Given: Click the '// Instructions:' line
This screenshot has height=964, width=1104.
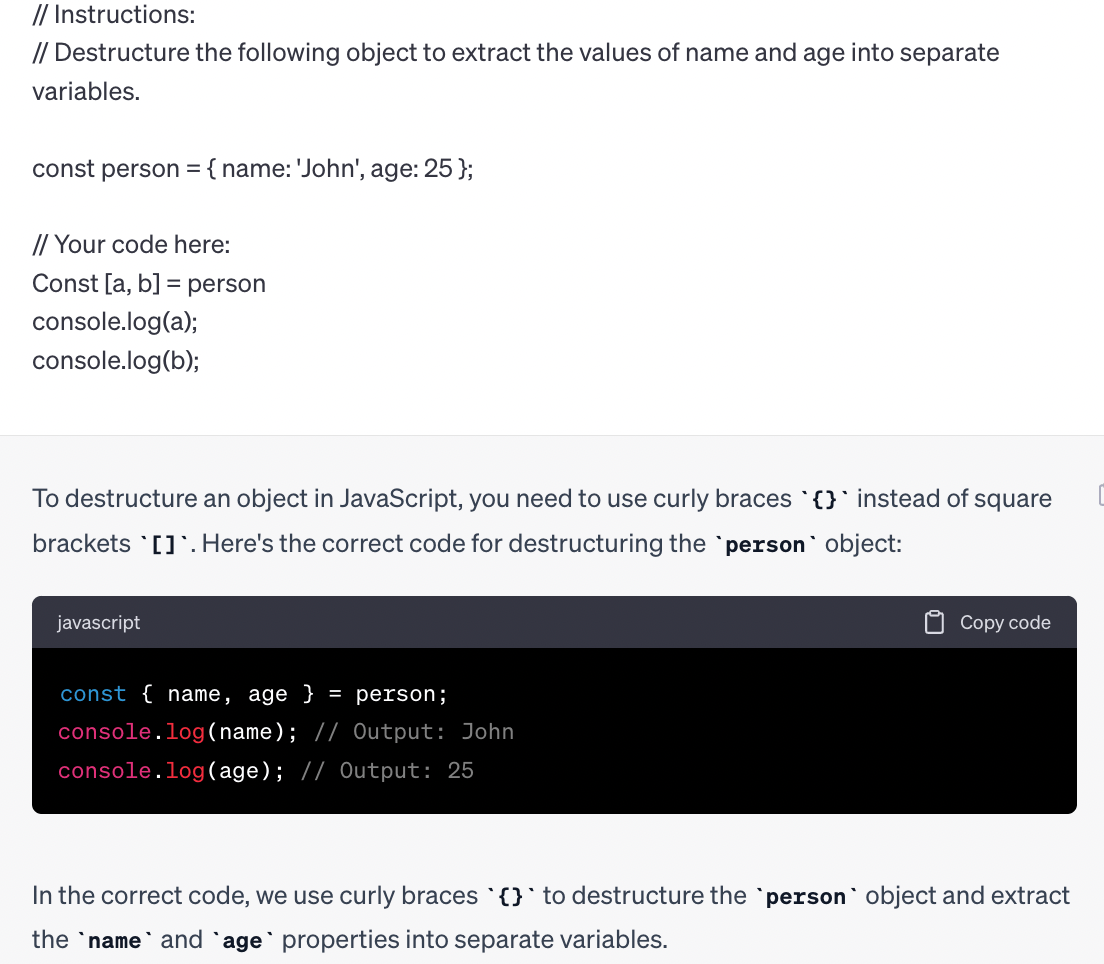Looking at the screenshot, I should click(x=114, y=15).
